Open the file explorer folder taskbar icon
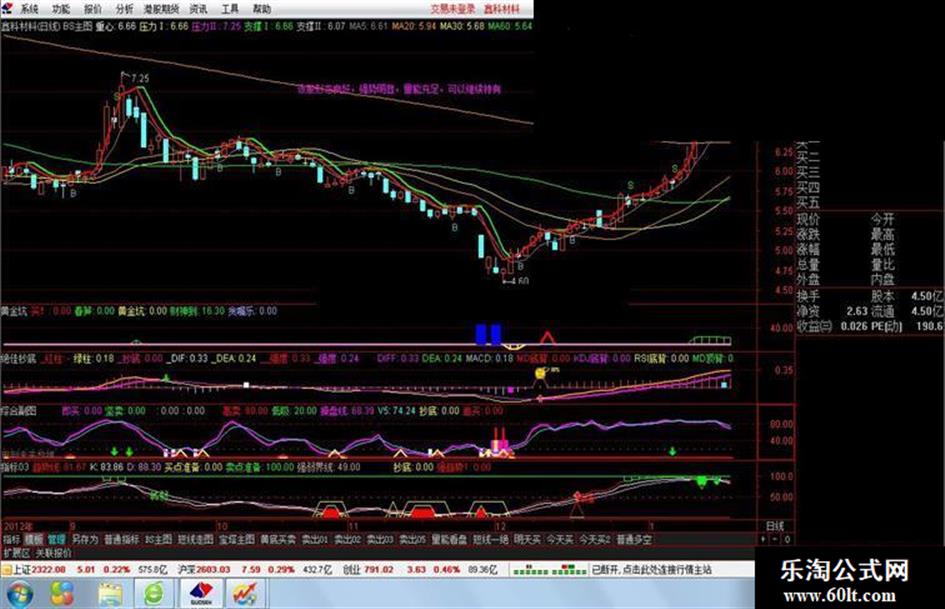Image resolution: width=945 pixels, height=609 pixels. pos(110,594)
